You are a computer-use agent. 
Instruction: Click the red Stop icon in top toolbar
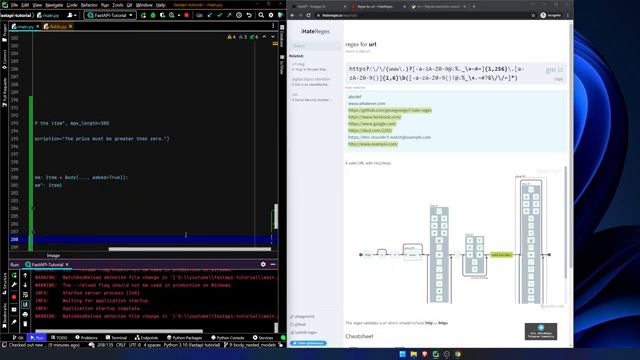[187, 15]
